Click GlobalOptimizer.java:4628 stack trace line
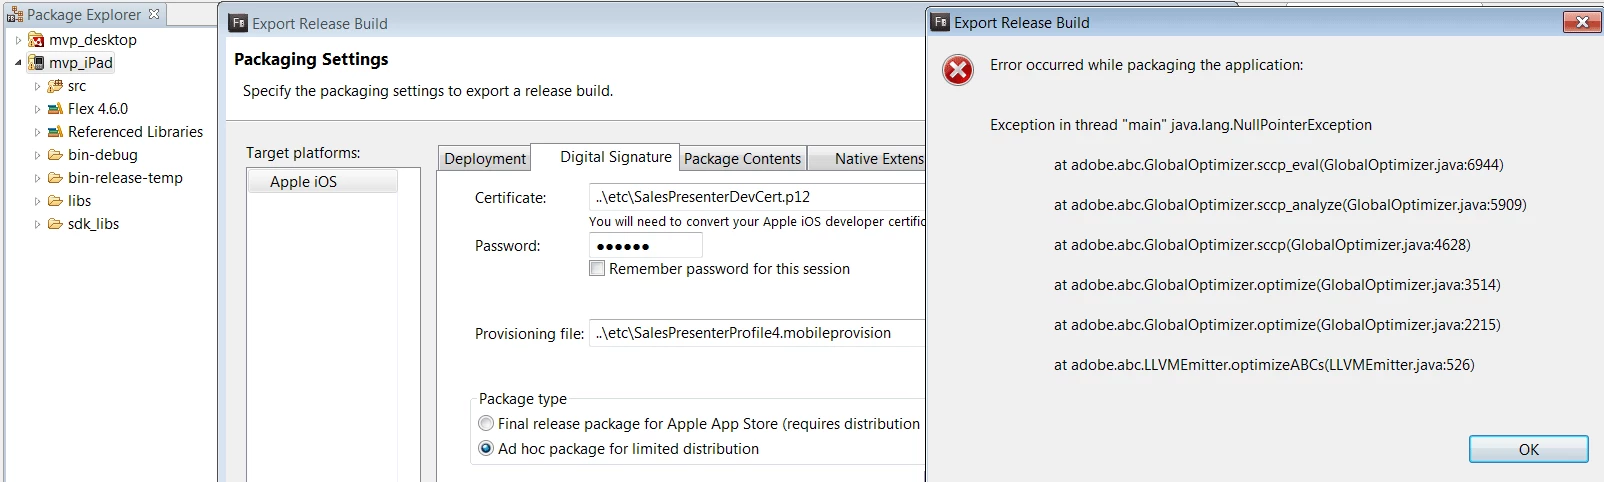The width and height of the screenshot is (1604, 482). click(x=1262, y=245)
